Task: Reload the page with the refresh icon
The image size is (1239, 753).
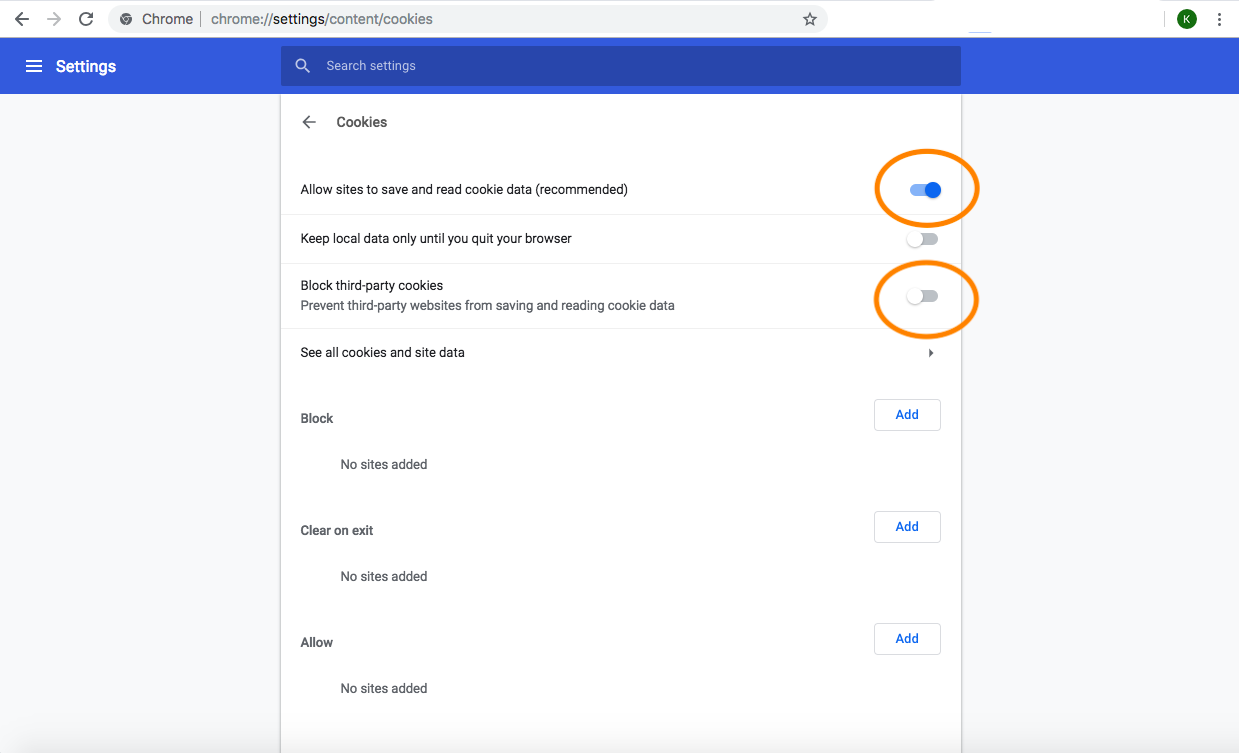Action: click(x=86, y=19)
